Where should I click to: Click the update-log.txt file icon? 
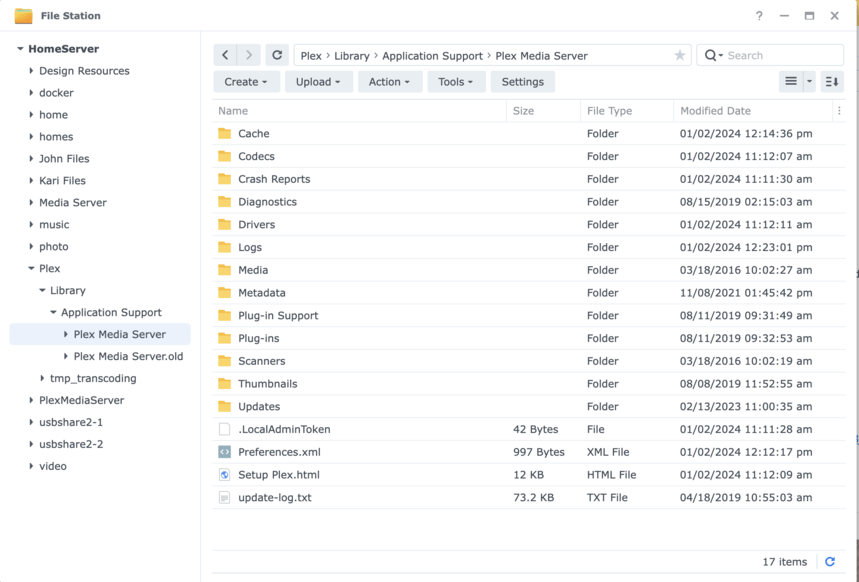tap(225, 498)
